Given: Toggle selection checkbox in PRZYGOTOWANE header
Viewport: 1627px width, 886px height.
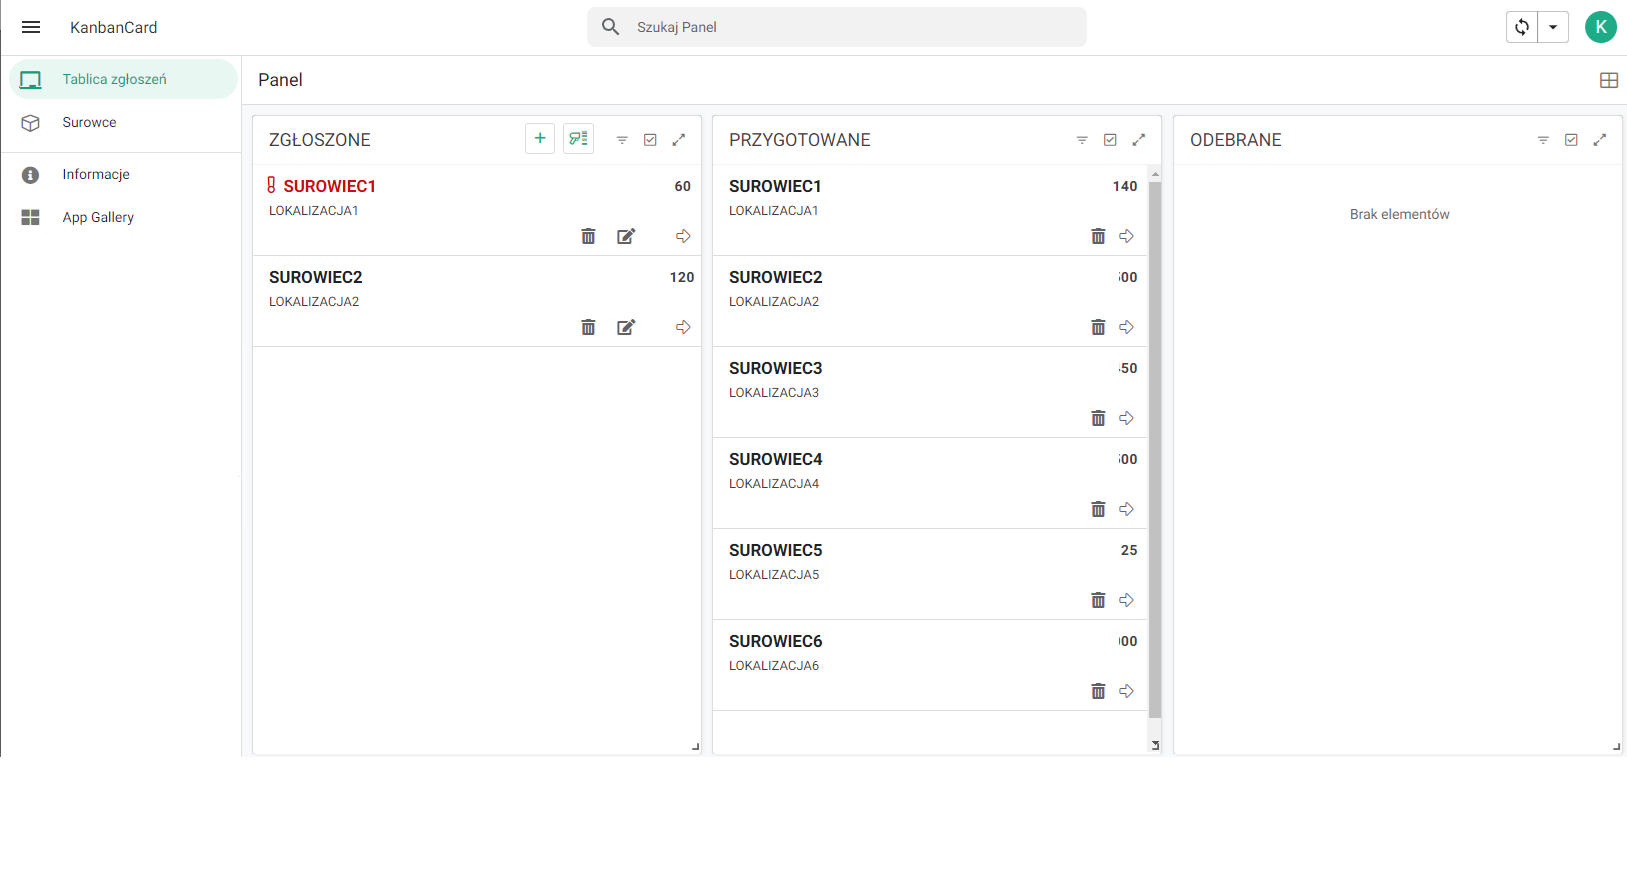Looking at the screenshot, I should (1110, 140).
